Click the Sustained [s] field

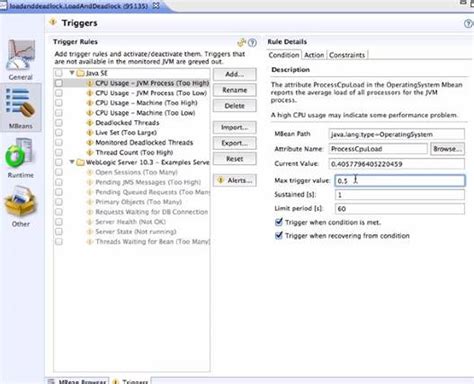point(400,195)
